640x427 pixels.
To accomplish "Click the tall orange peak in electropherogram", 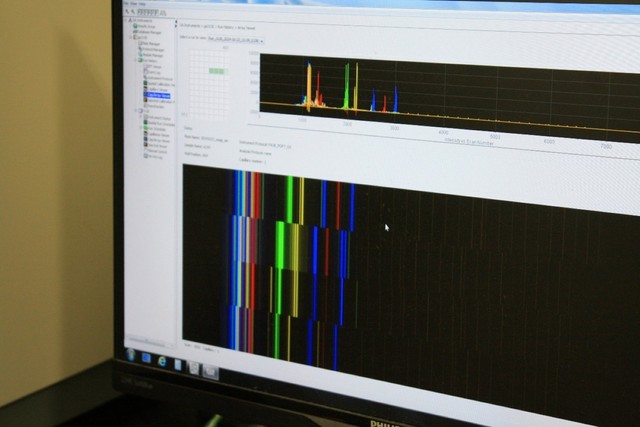I will pos(309,85).
